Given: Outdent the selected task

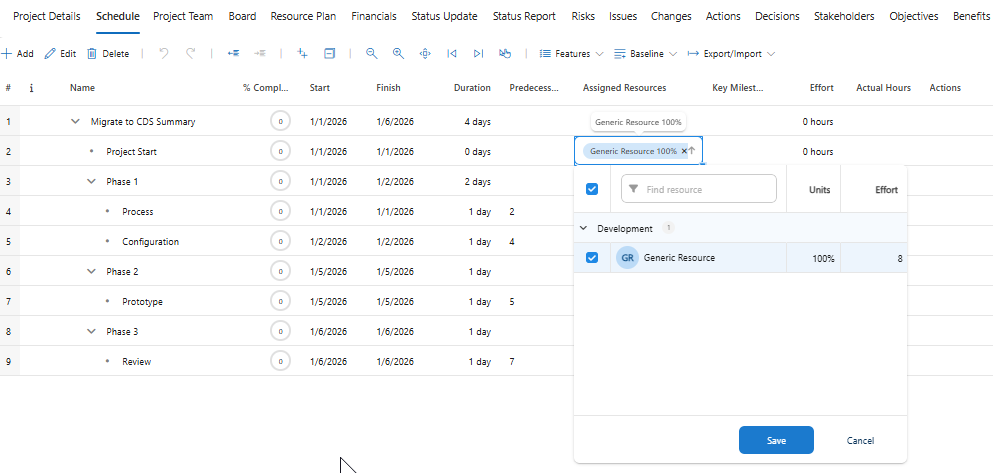Looking at the screenshot, I should 233,54.
